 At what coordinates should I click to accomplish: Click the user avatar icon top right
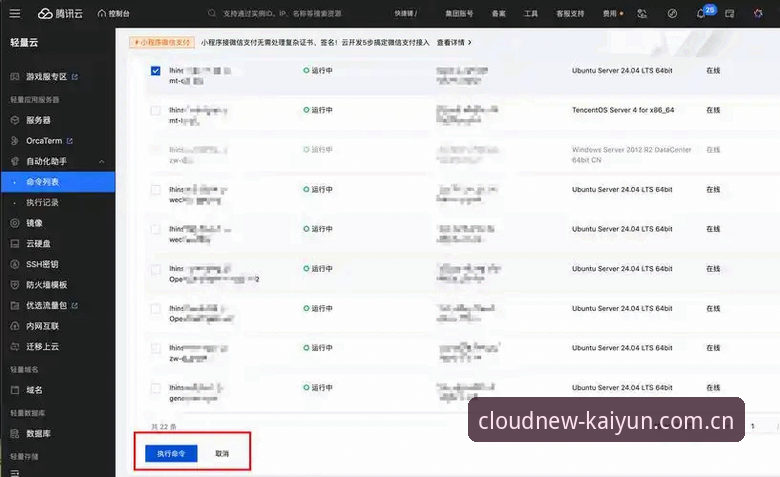(x=758, y=13)
